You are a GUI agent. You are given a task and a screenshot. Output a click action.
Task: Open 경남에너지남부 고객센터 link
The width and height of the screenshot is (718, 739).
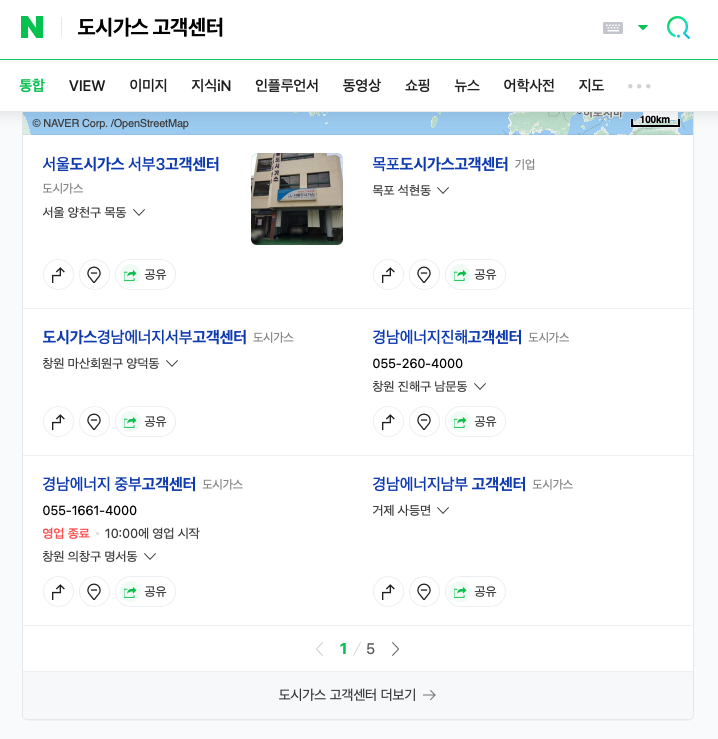(449, 484)
